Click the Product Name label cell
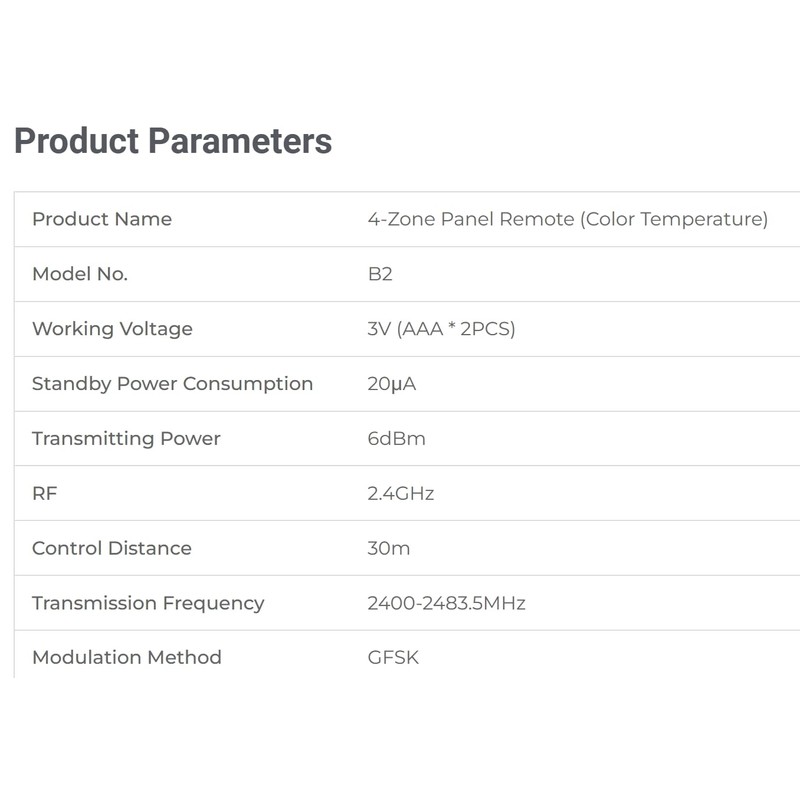Viewport: 800px width, 800px height. point(102,219)
